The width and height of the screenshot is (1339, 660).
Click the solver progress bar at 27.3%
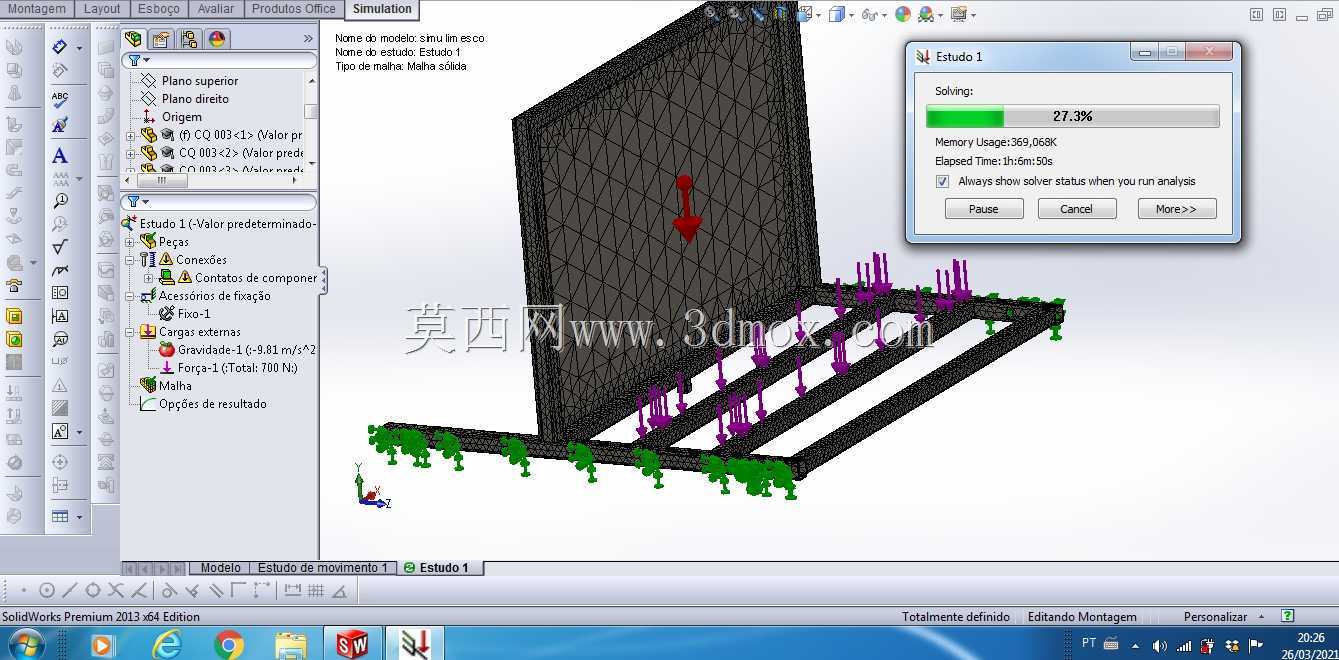coord(1072,117)
